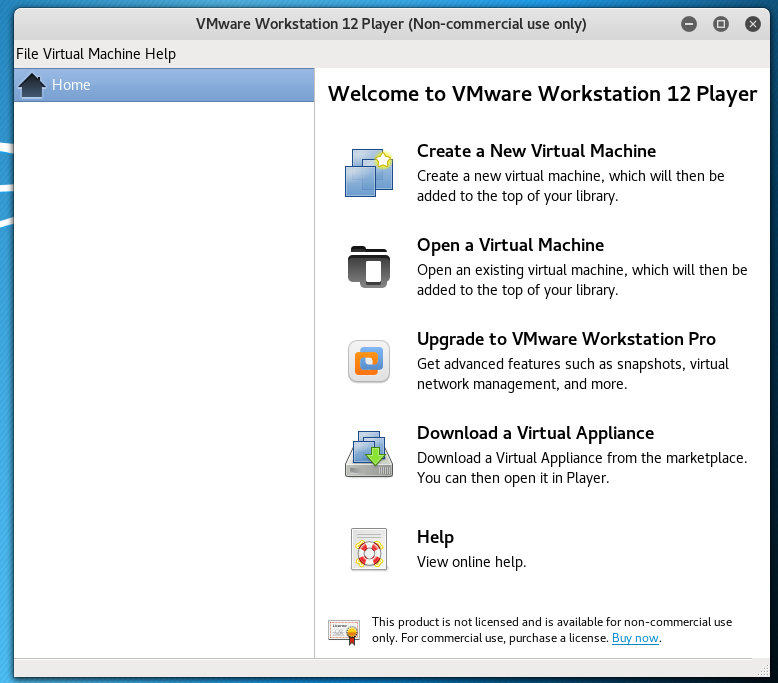Click the window title bar text

pos(391,24)
